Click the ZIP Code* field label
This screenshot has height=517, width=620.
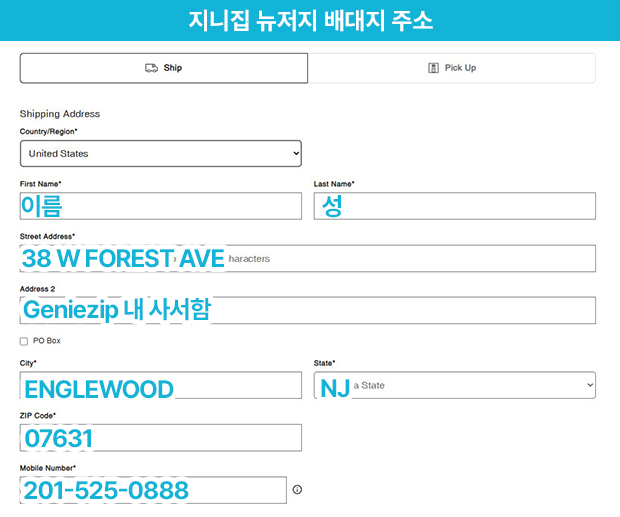38,415
